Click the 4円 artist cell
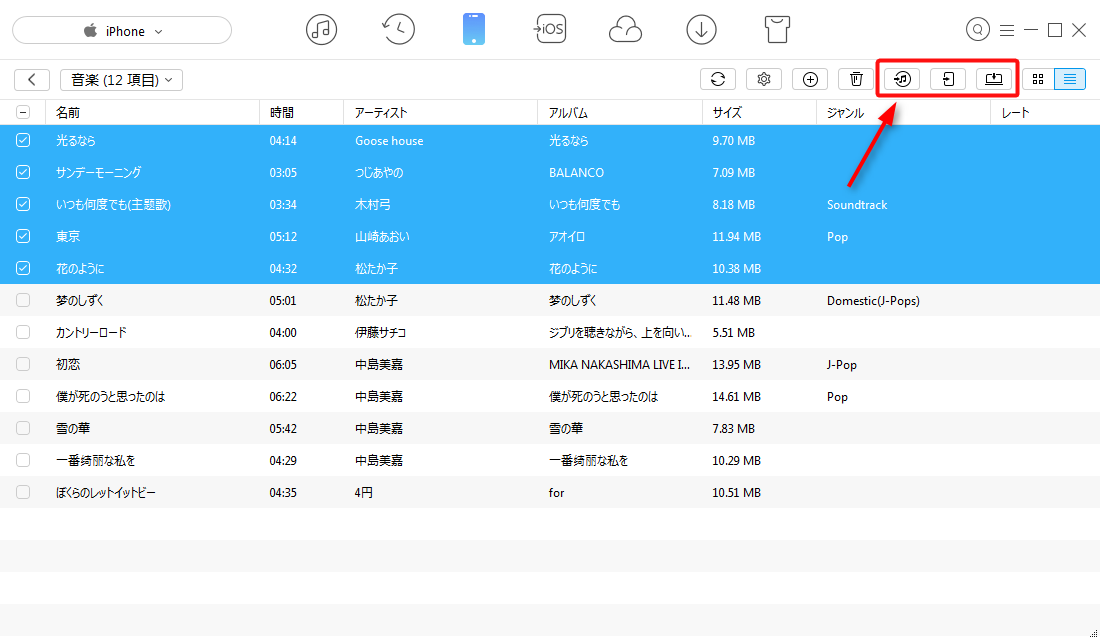Screen dimensions: 1100x640 (363, 493)
